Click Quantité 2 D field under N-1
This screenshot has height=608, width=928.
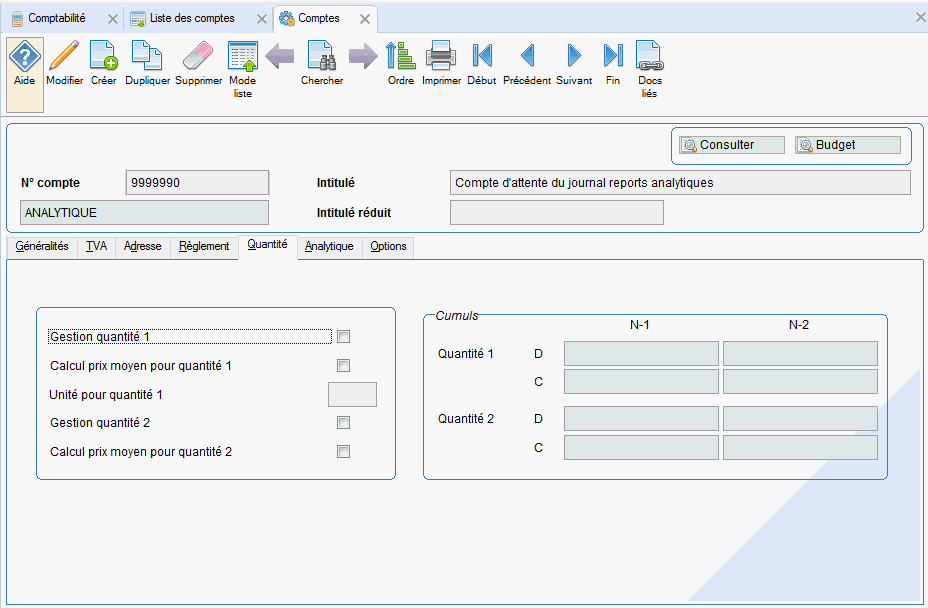[x=641, y=419]
